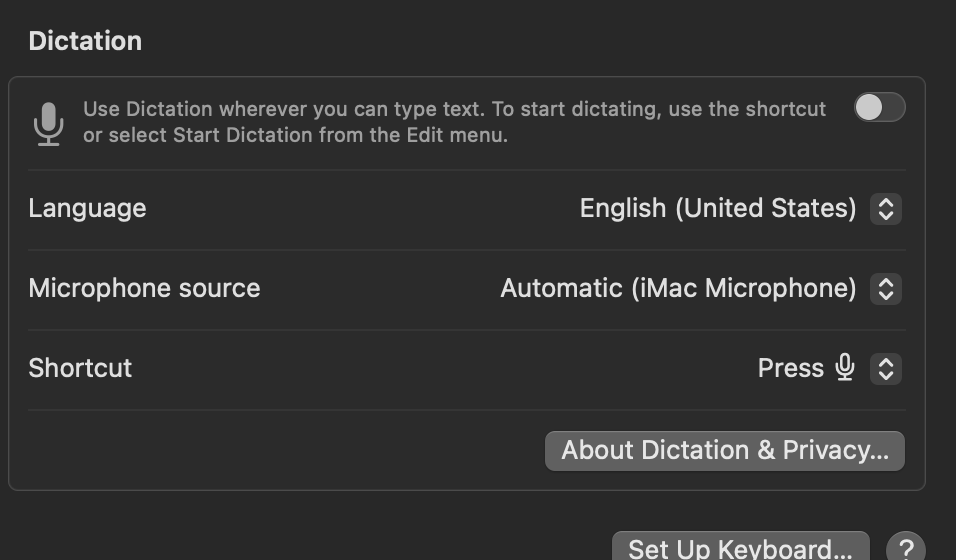The height and width of the screenshot is (560, 956).
Task: Click the Dictation microphone icon beside the description
Action: (48, 123)
